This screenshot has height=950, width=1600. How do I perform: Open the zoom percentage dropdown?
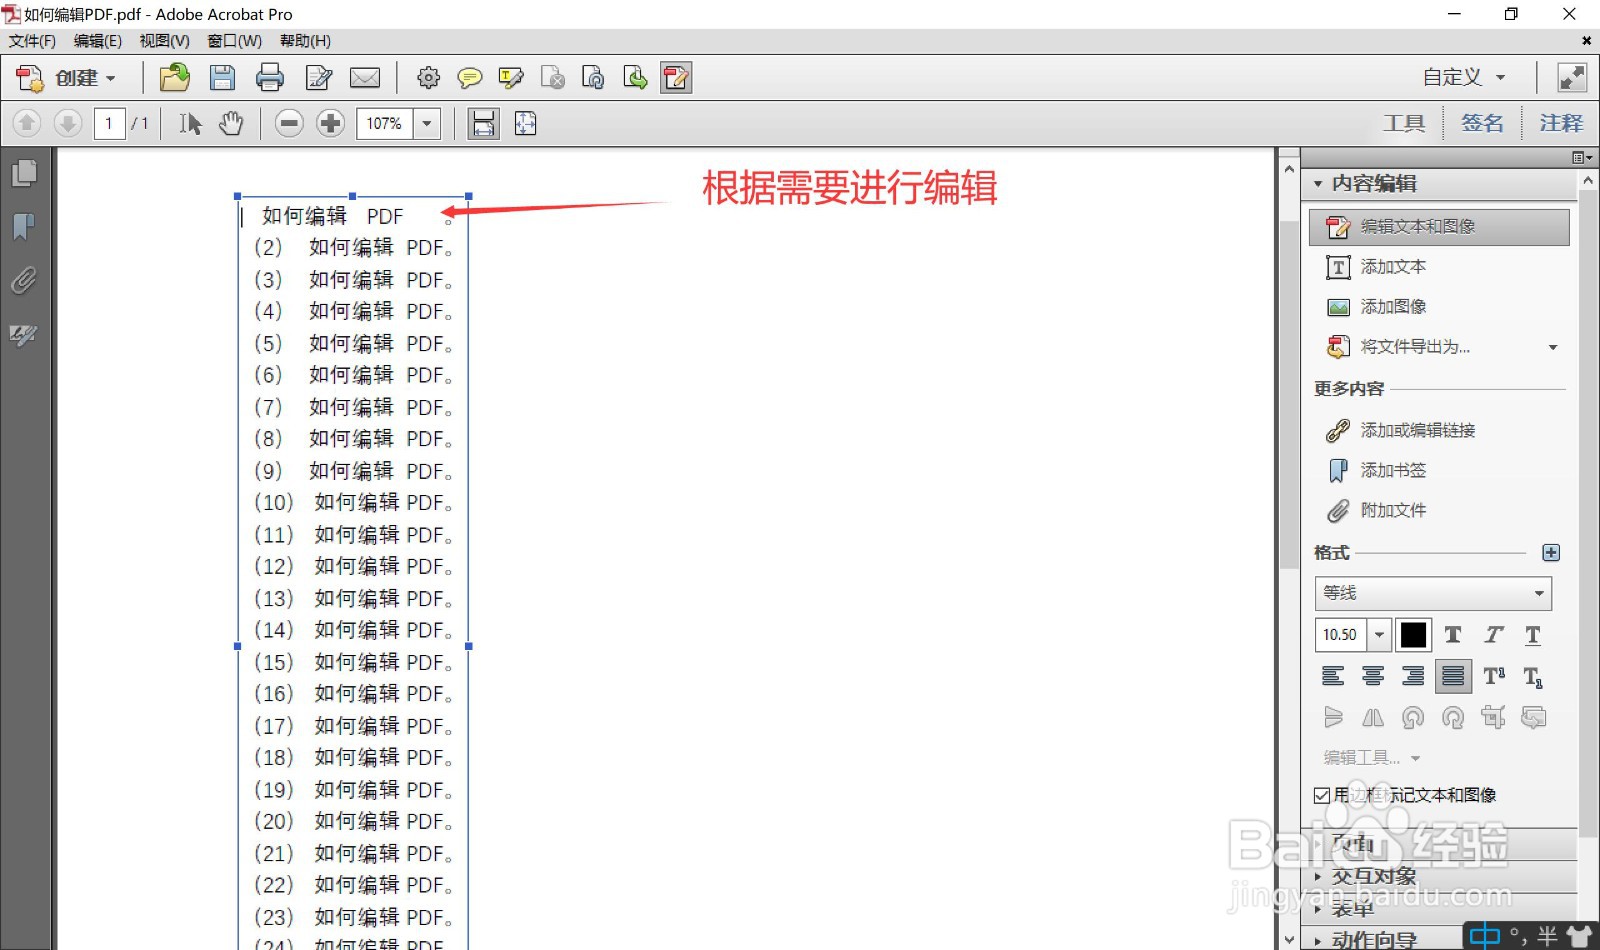tap(427, 123)
